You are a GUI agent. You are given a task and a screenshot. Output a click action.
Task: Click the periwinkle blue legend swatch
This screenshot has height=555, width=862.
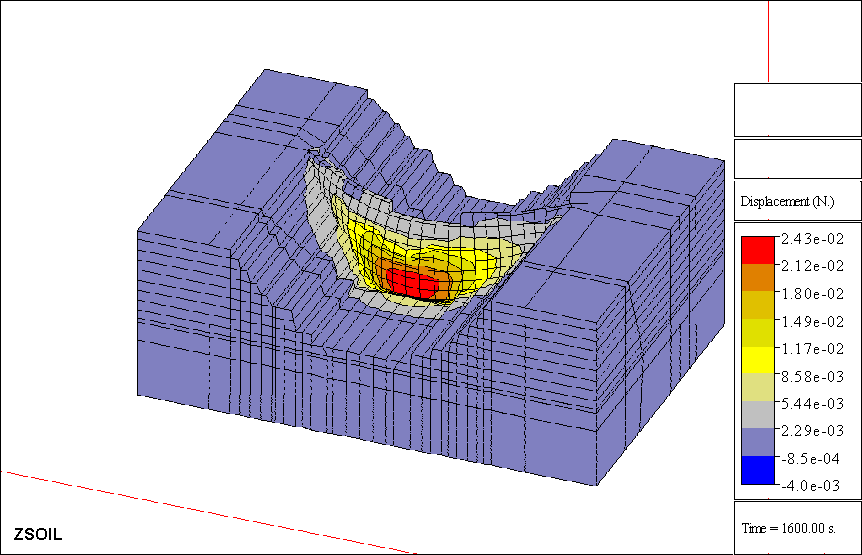pyautogui.click(x=758, y=442)
